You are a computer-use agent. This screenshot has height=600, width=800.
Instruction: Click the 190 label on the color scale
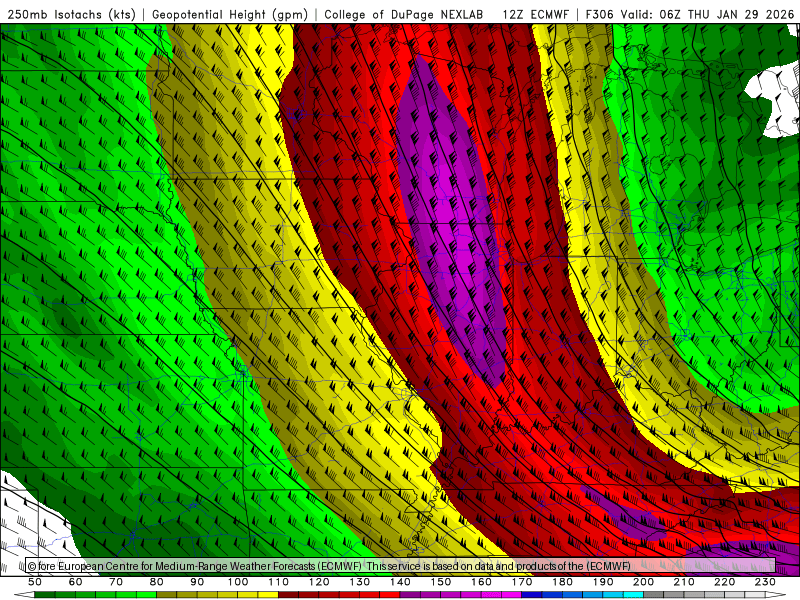tap(603, 582)
